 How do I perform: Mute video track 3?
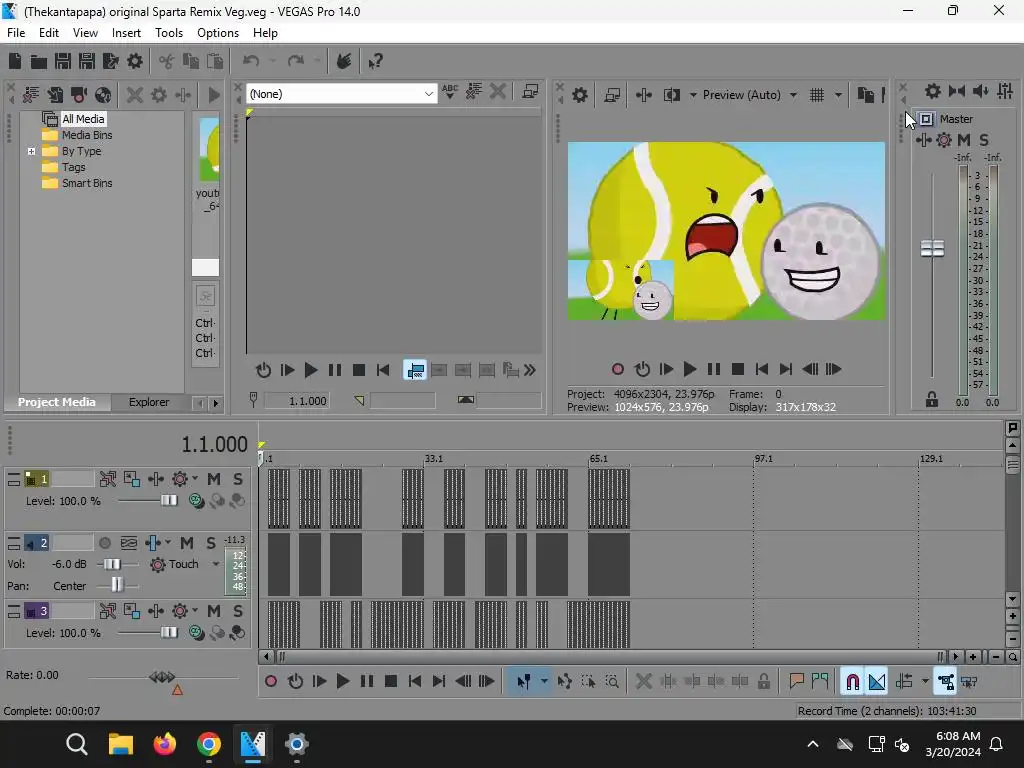point(214,611)
